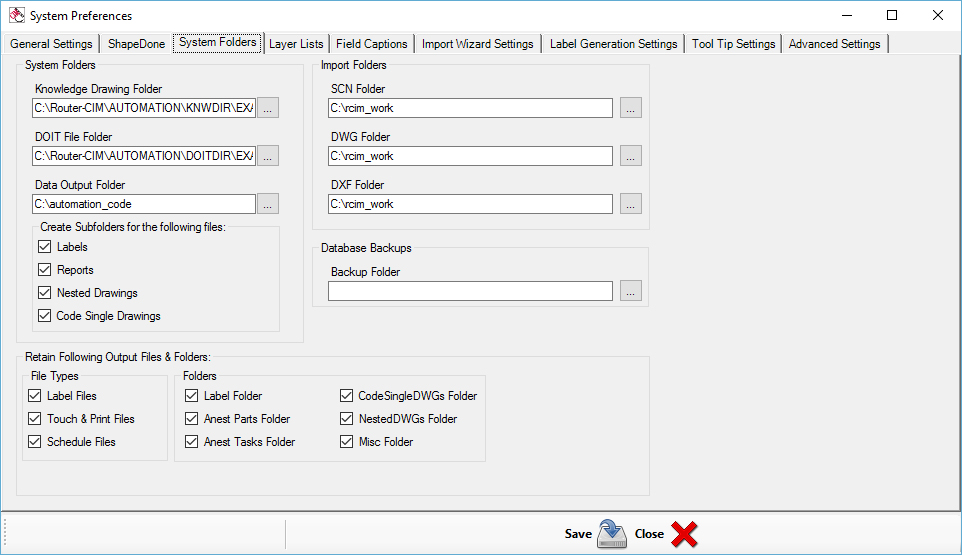Browse for Backup Folder
The image size is (962, 555).
click(631, 291)
